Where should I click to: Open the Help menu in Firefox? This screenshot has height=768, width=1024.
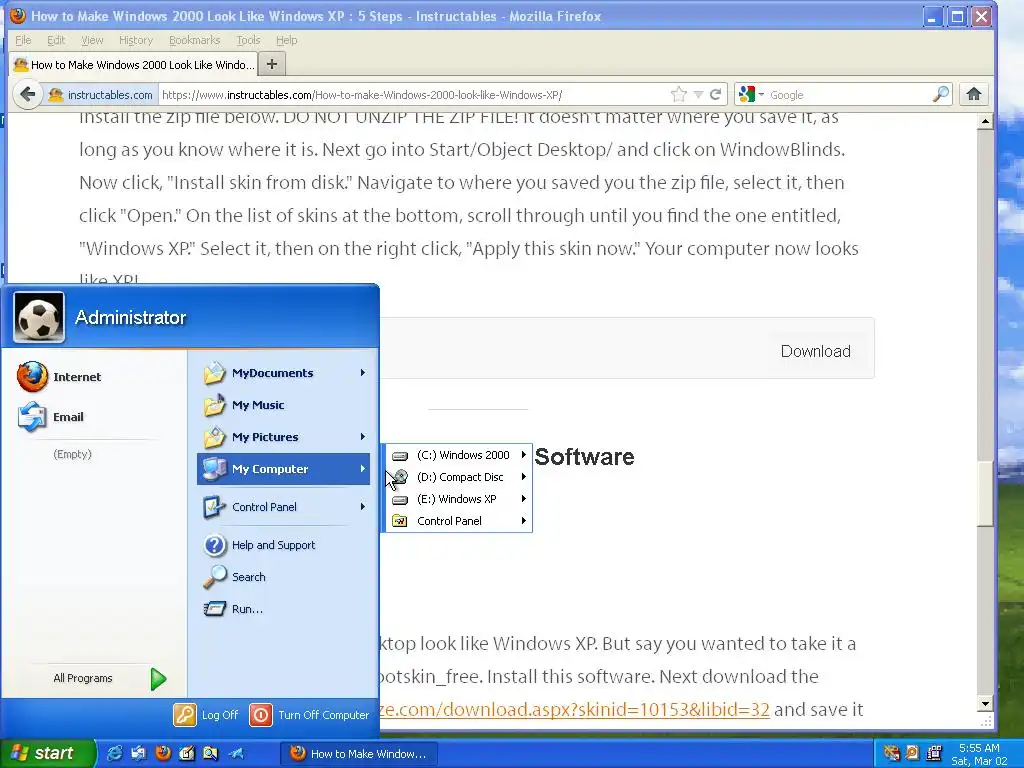point(287,40)
